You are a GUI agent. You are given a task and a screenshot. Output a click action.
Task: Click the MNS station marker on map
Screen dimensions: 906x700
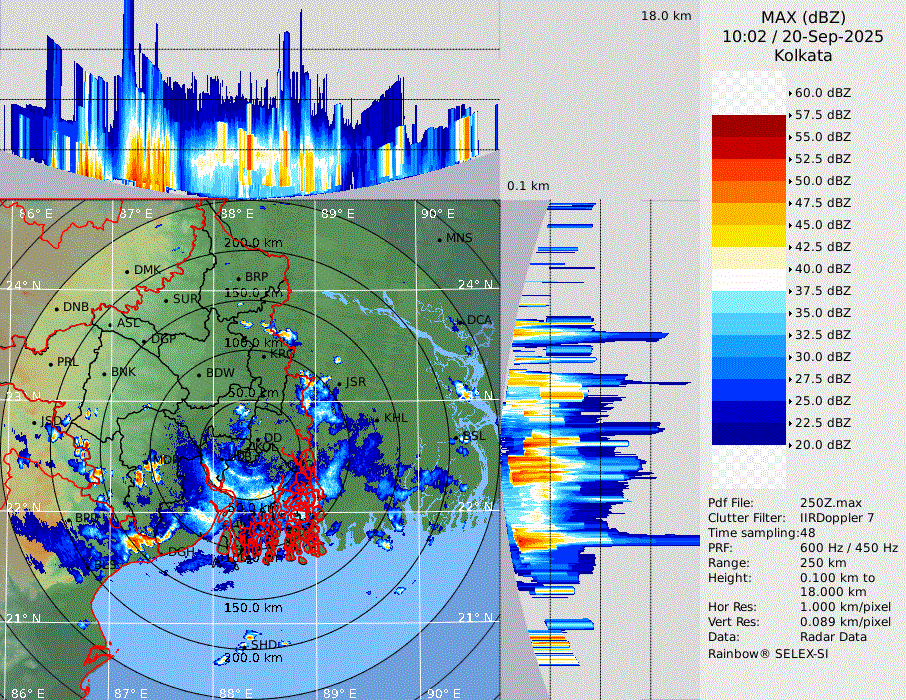point(440,239)
